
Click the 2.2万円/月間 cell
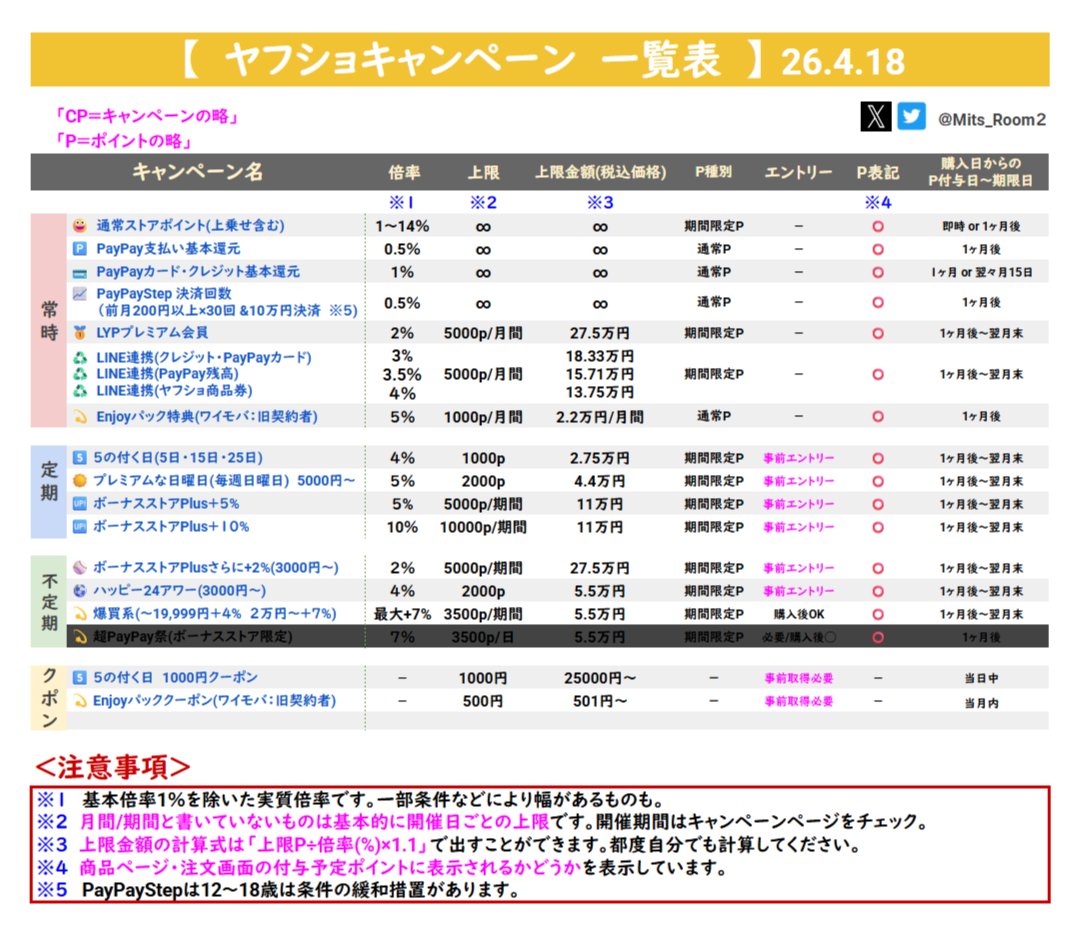tap(600, 417)
